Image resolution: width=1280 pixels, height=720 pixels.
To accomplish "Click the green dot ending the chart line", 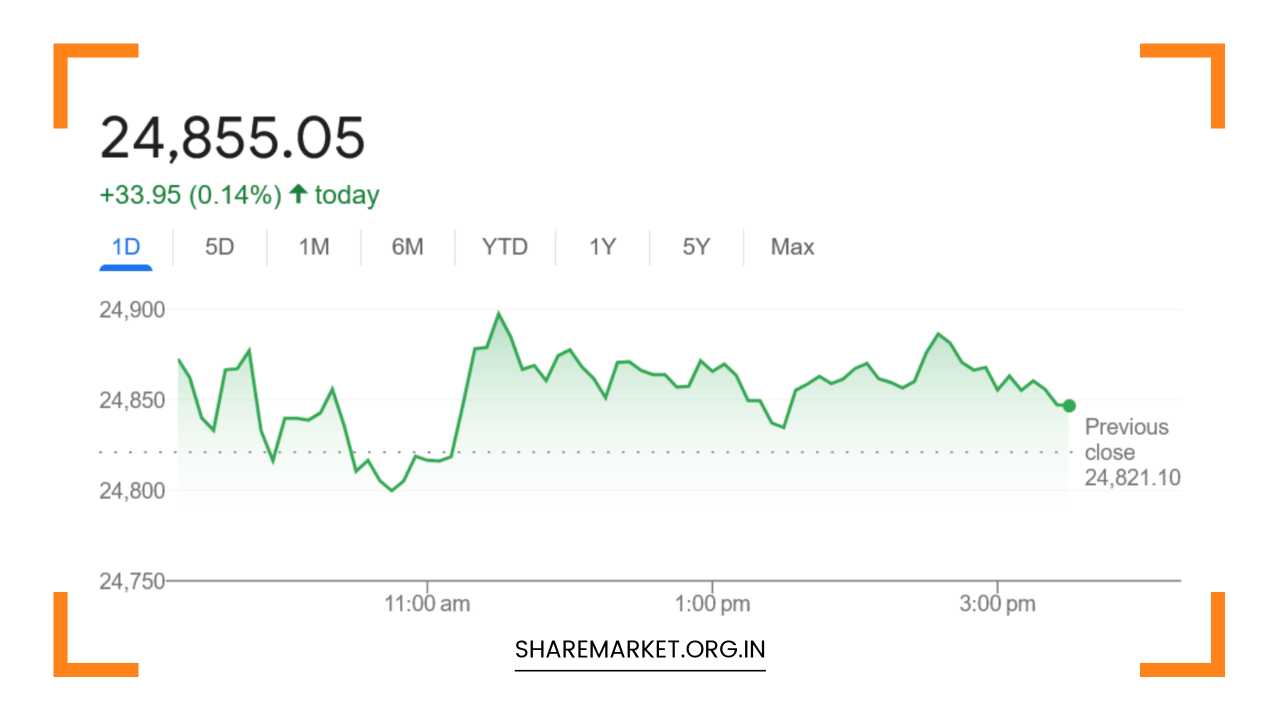I will point(1069,405).
